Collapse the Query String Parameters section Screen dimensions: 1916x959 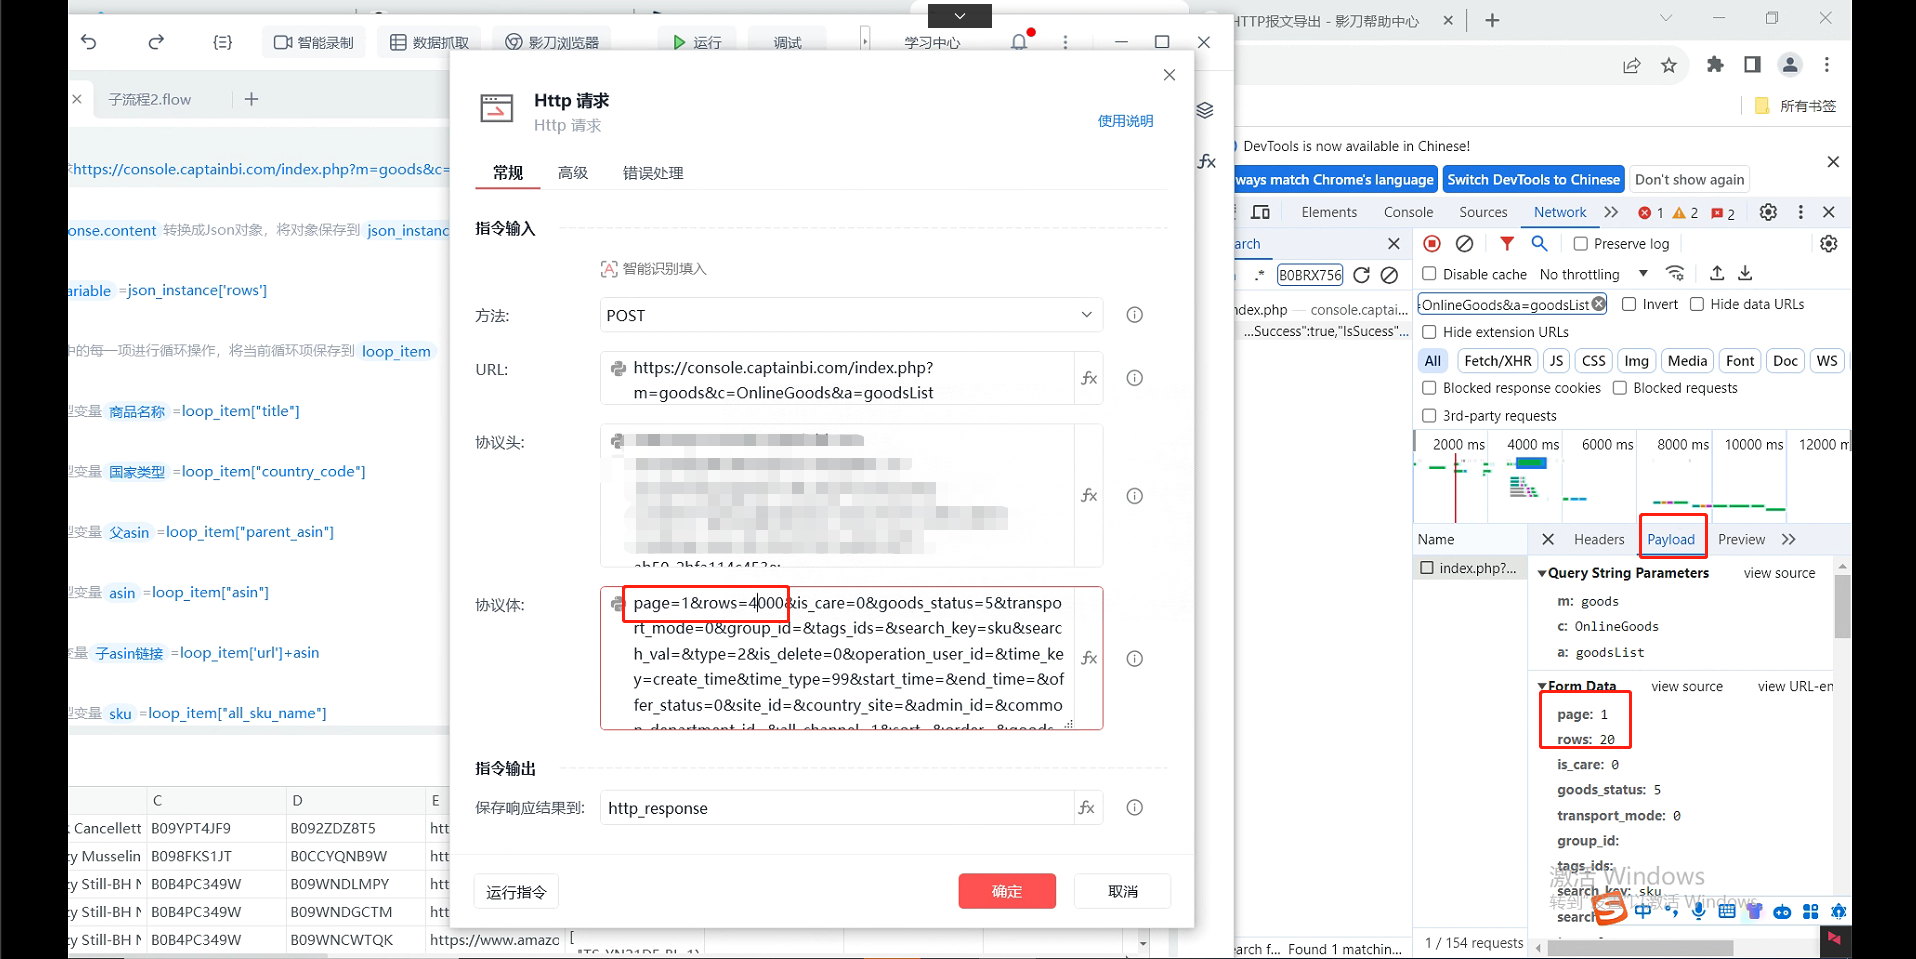(x=1542, y=573)
